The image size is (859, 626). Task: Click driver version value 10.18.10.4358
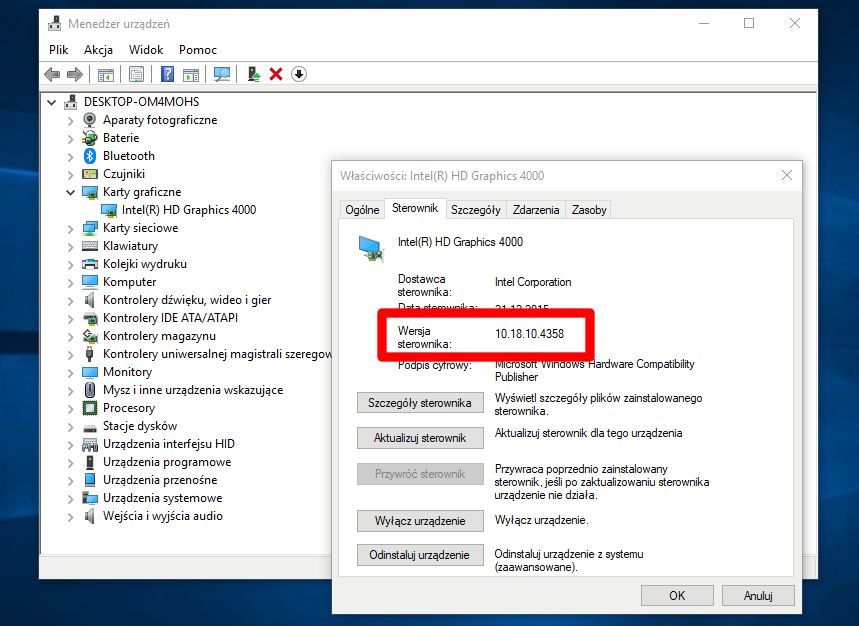(529, 334)
